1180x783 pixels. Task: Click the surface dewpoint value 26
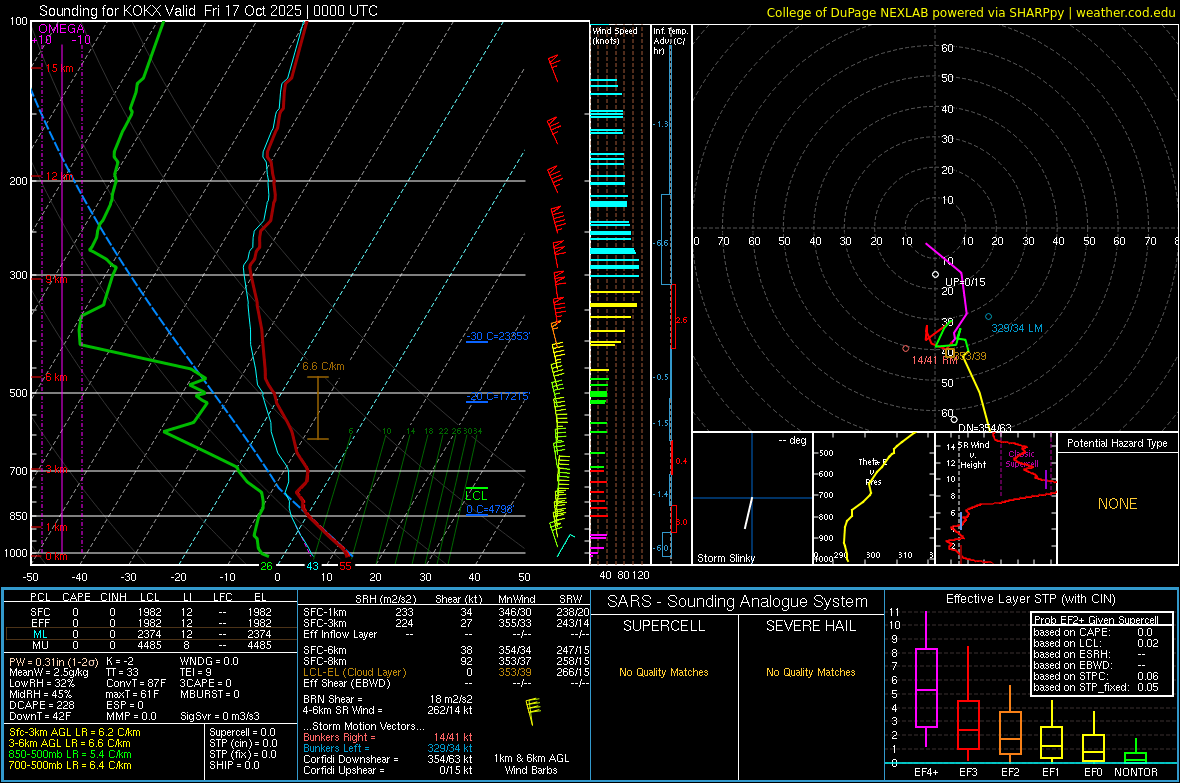[x=266, y=566]
